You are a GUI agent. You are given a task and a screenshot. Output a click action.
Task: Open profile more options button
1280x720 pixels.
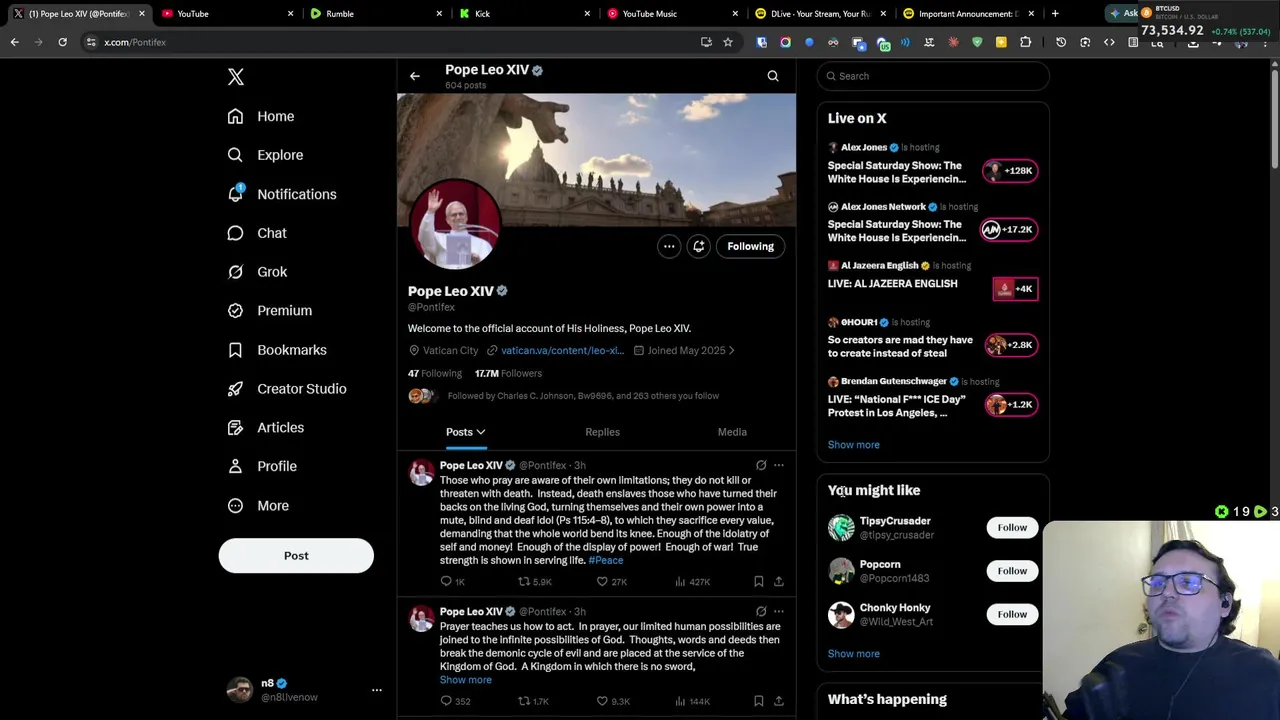[669, 246]
